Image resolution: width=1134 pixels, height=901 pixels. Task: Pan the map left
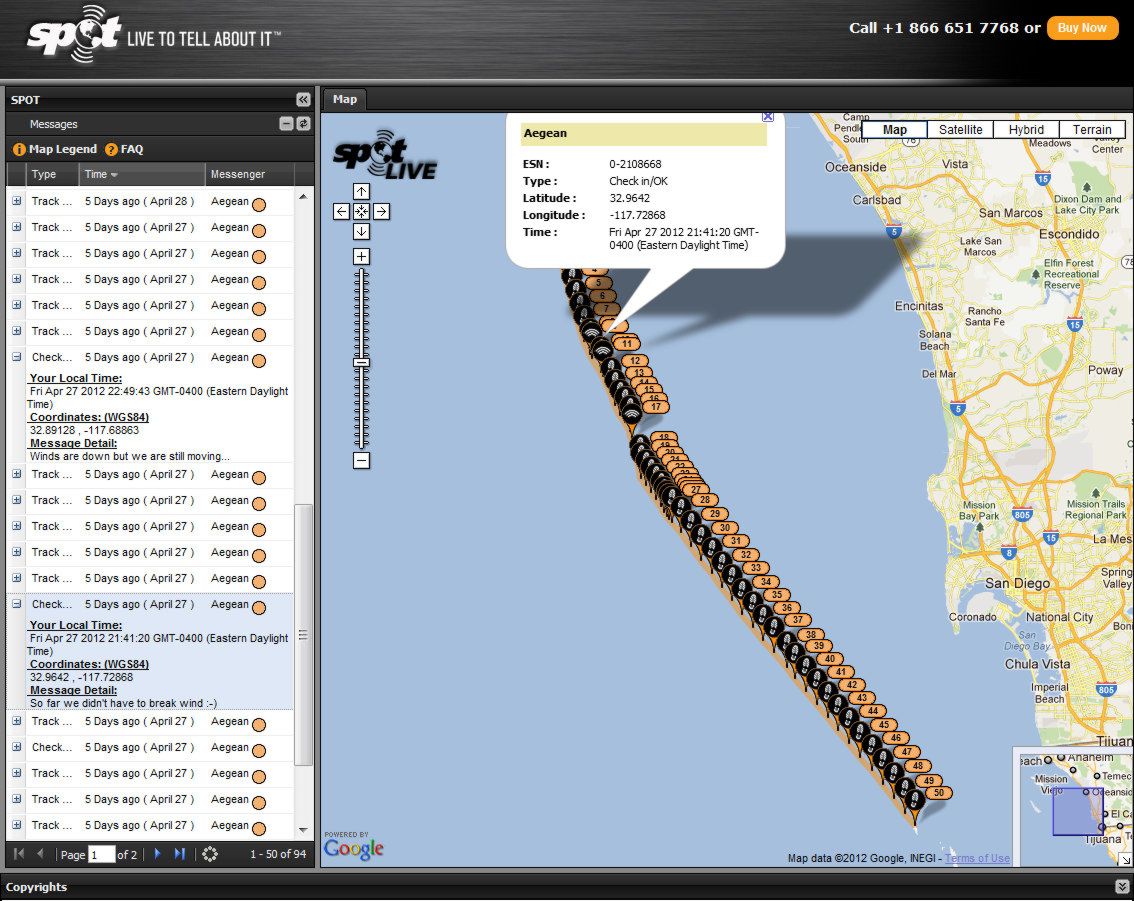click(x=341, y=211)
